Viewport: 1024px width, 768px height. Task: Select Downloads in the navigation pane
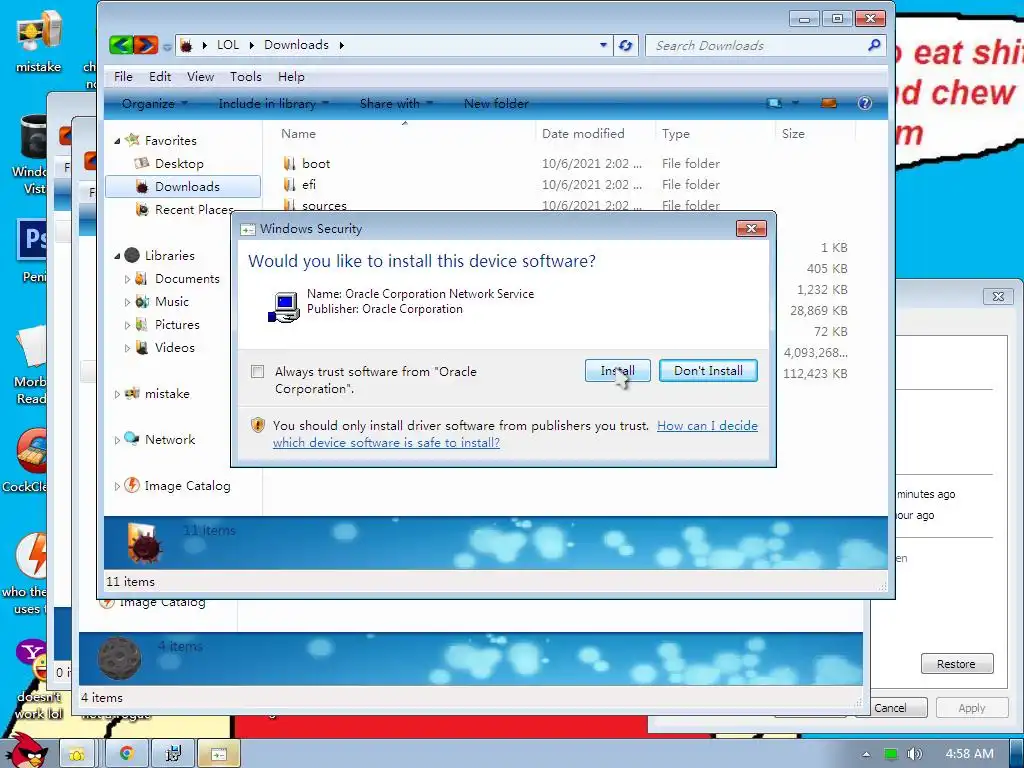click(x=183, y=187)
